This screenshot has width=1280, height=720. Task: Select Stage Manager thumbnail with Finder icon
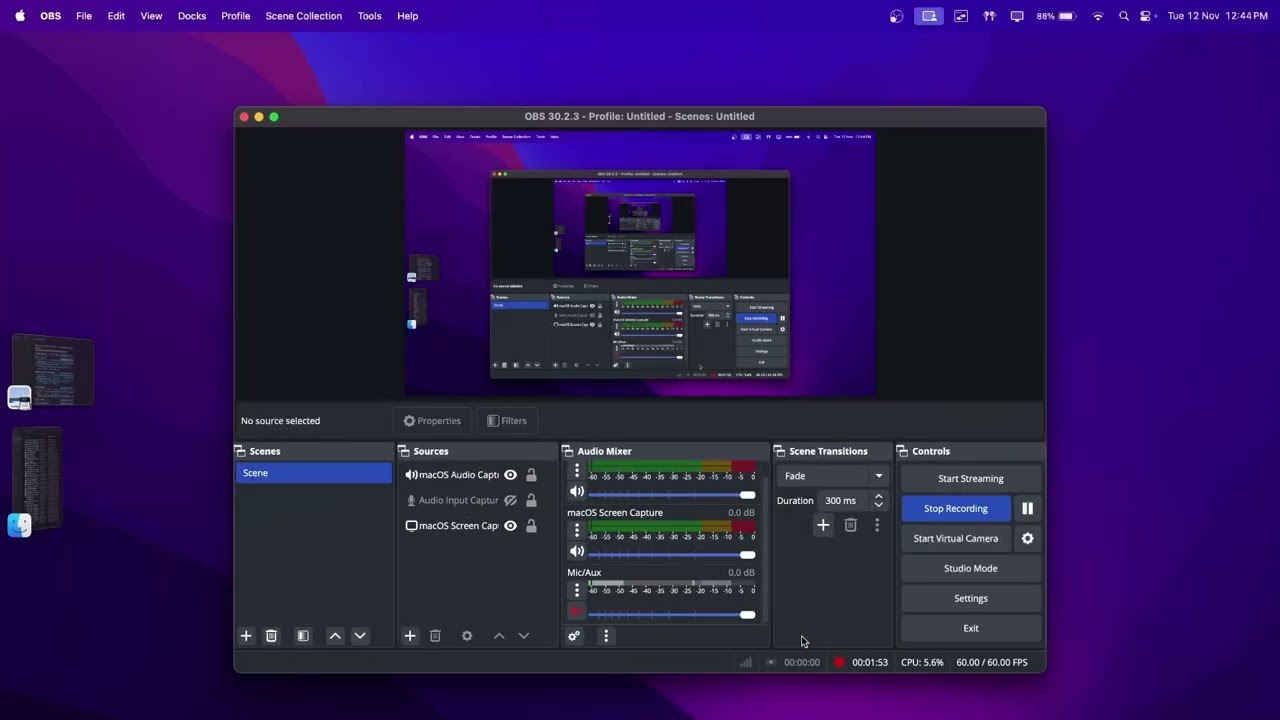click(x=37, y=483)
